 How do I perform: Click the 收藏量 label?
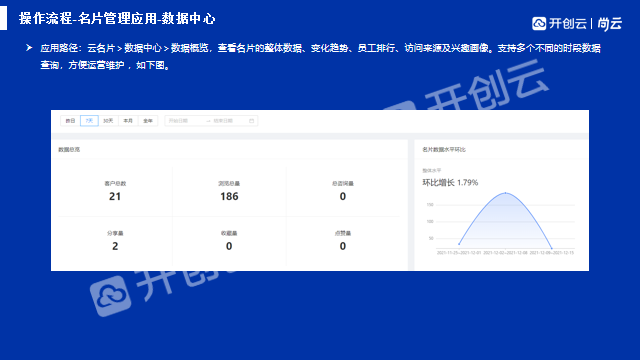[229, 233]
